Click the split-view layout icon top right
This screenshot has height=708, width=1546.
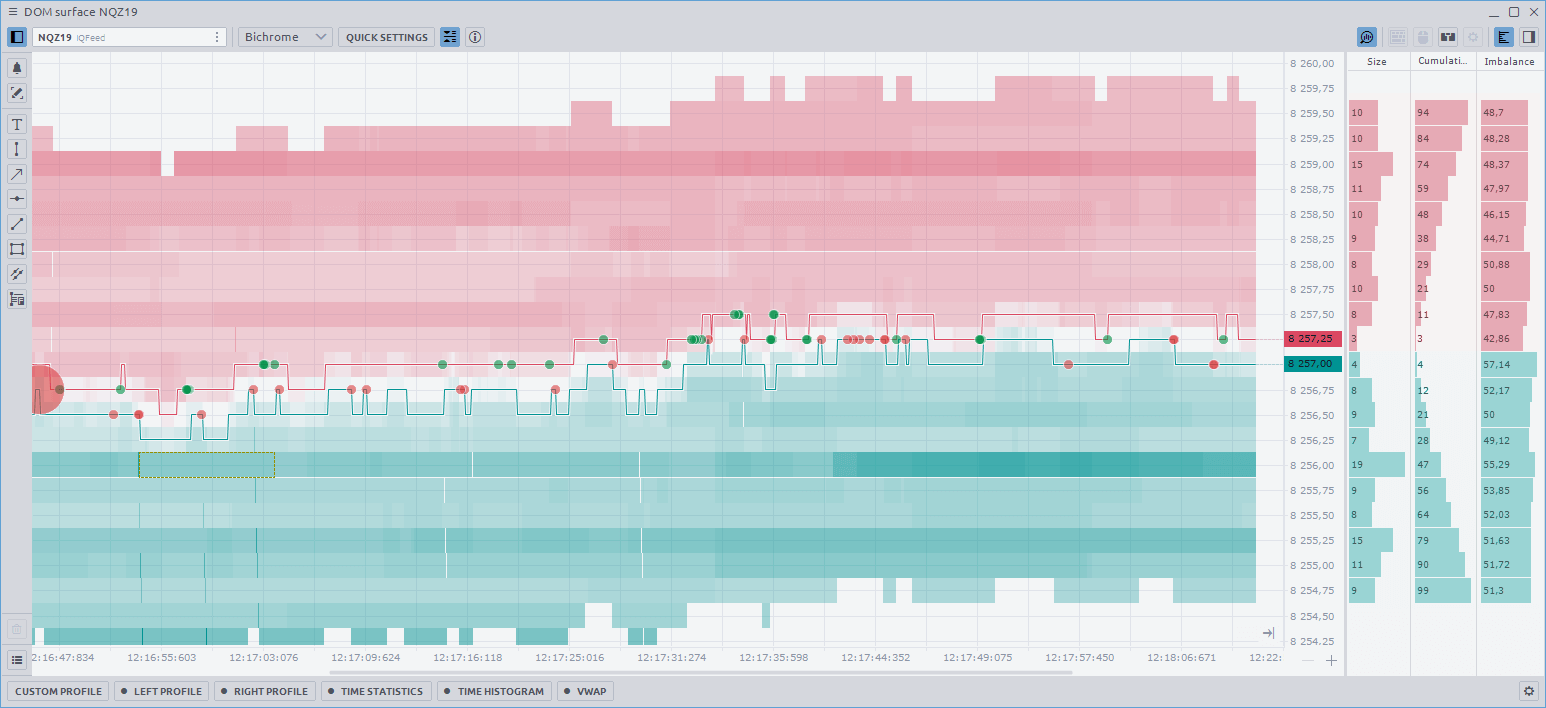coord(1529,36)
